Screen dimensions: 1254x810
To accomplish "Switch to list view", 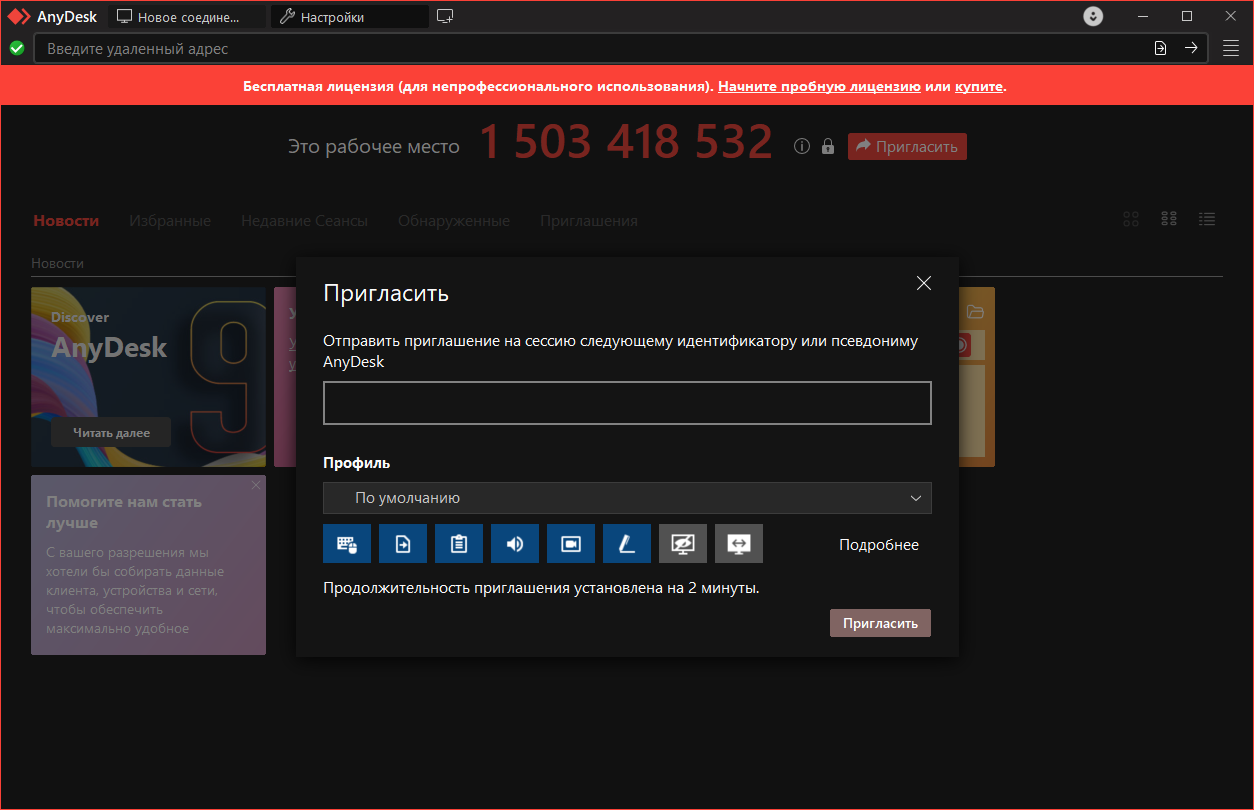I will tap(1207, 219).
